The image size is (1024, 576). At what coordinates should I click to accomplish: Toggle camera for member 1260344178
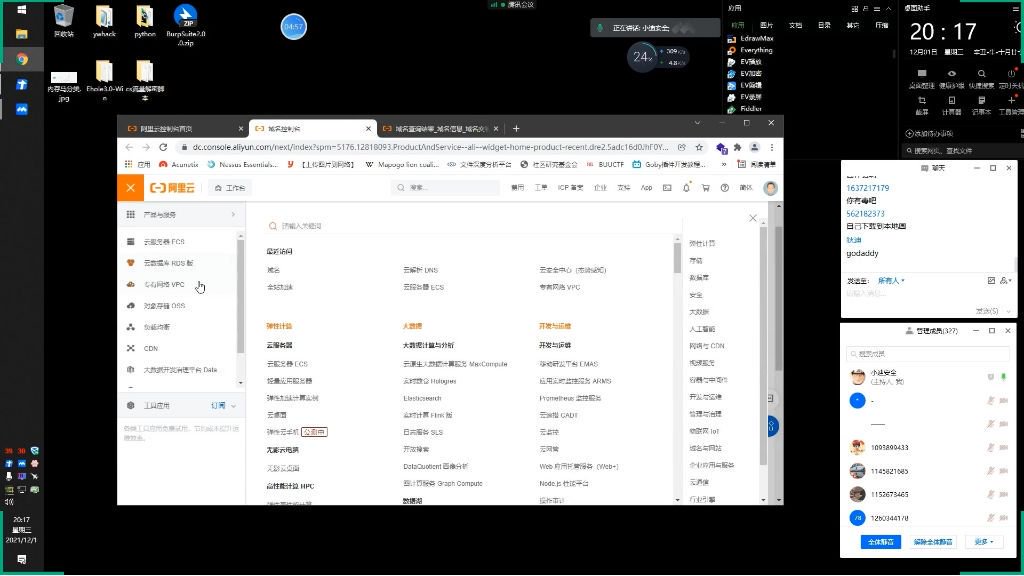click(x=1004, y=518)
